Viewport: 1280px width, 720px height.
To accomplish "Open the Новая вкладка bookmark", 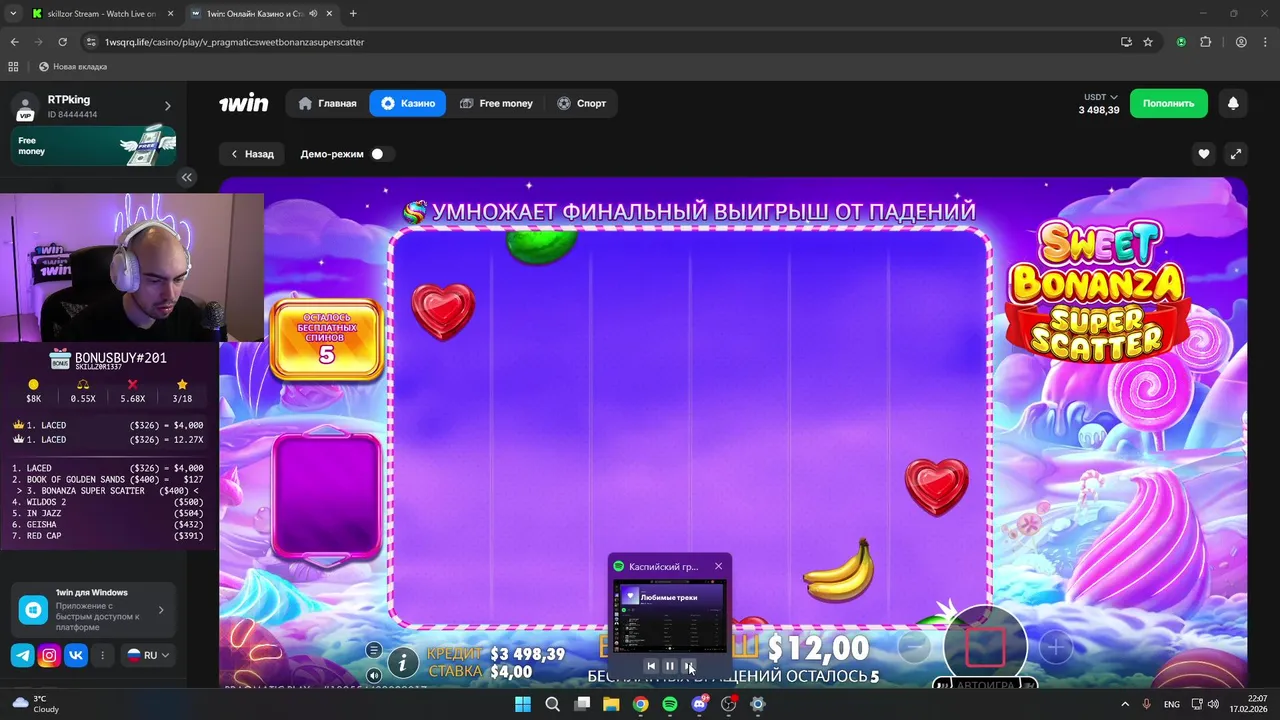I will pyautogui.click(x=73, y=67).
